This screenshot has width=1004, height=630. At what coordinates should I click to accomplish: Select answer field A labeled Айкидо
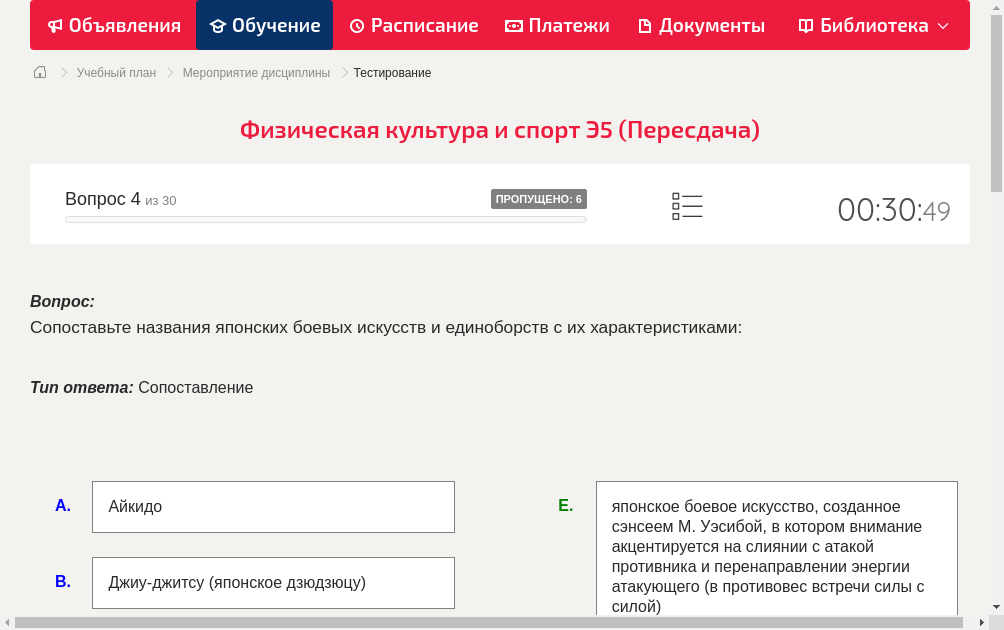tap(273, 506)
